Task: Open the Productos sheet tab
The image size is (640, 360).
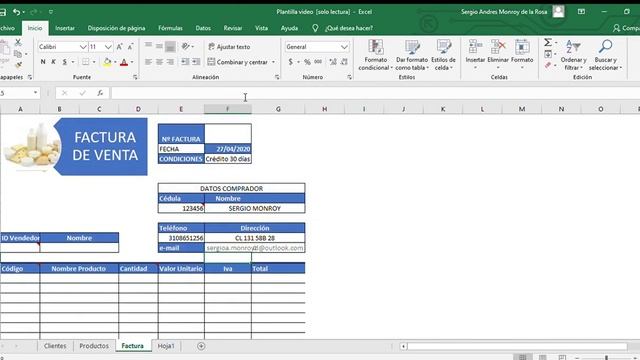Action: 94,346
